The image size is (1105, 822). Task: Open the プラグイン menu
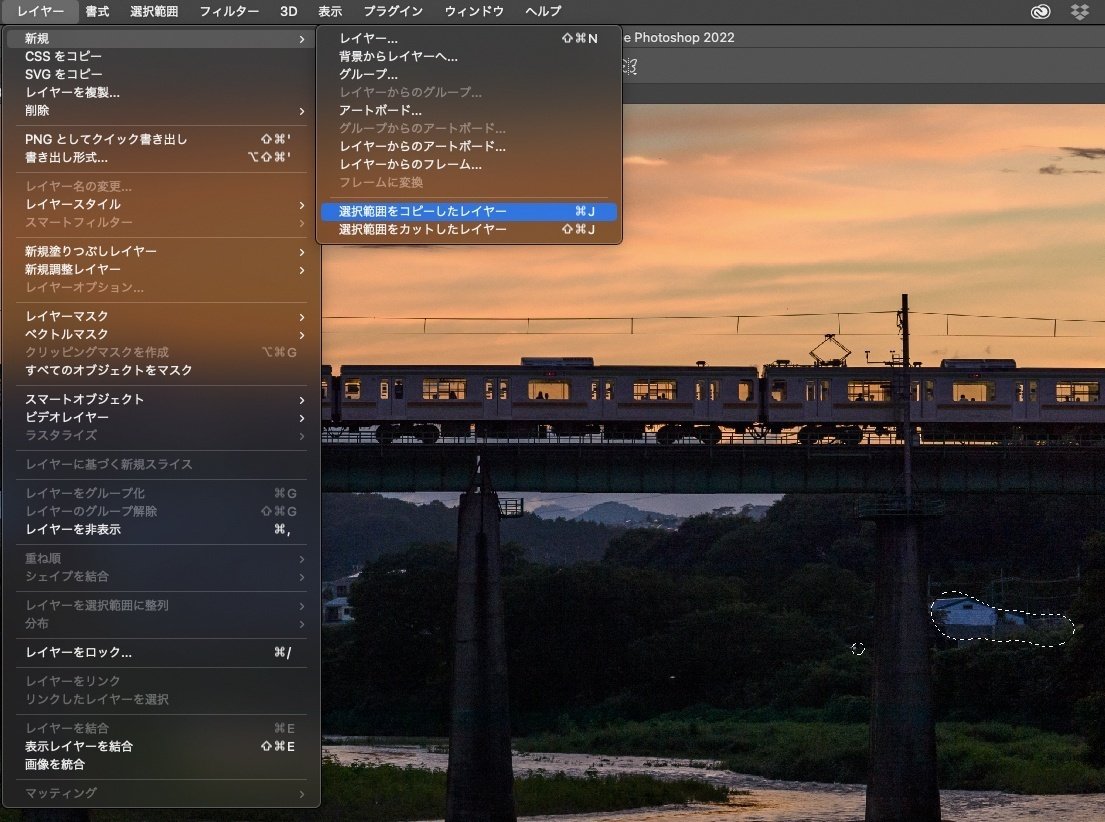click(393, 11)
